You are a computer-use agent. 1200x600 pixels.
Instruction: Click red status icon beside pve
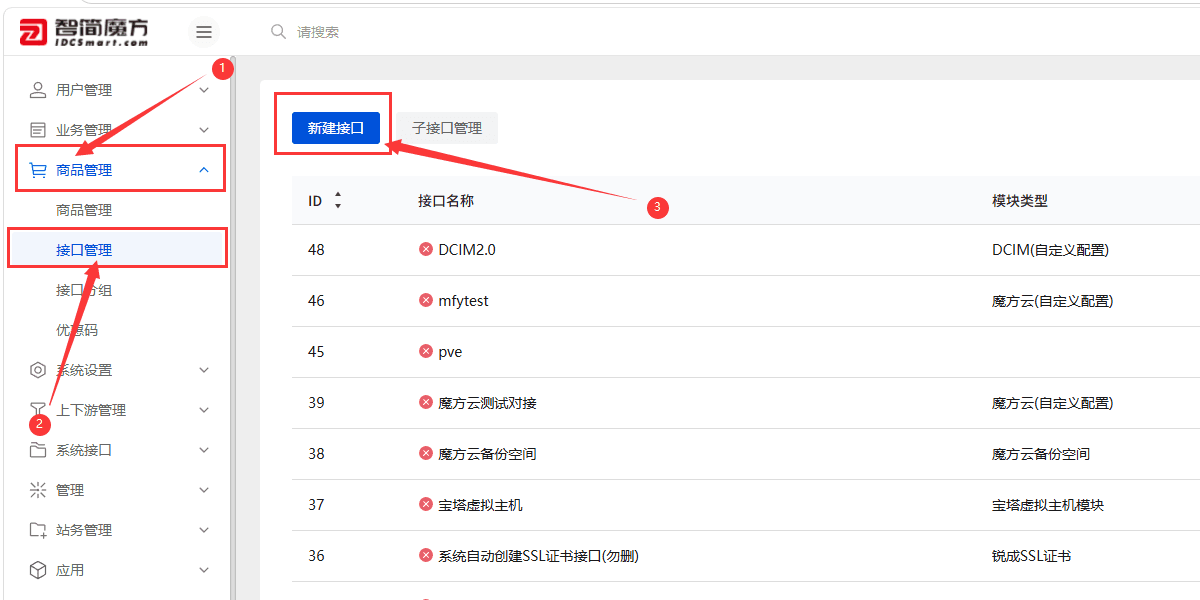point(426,352)
